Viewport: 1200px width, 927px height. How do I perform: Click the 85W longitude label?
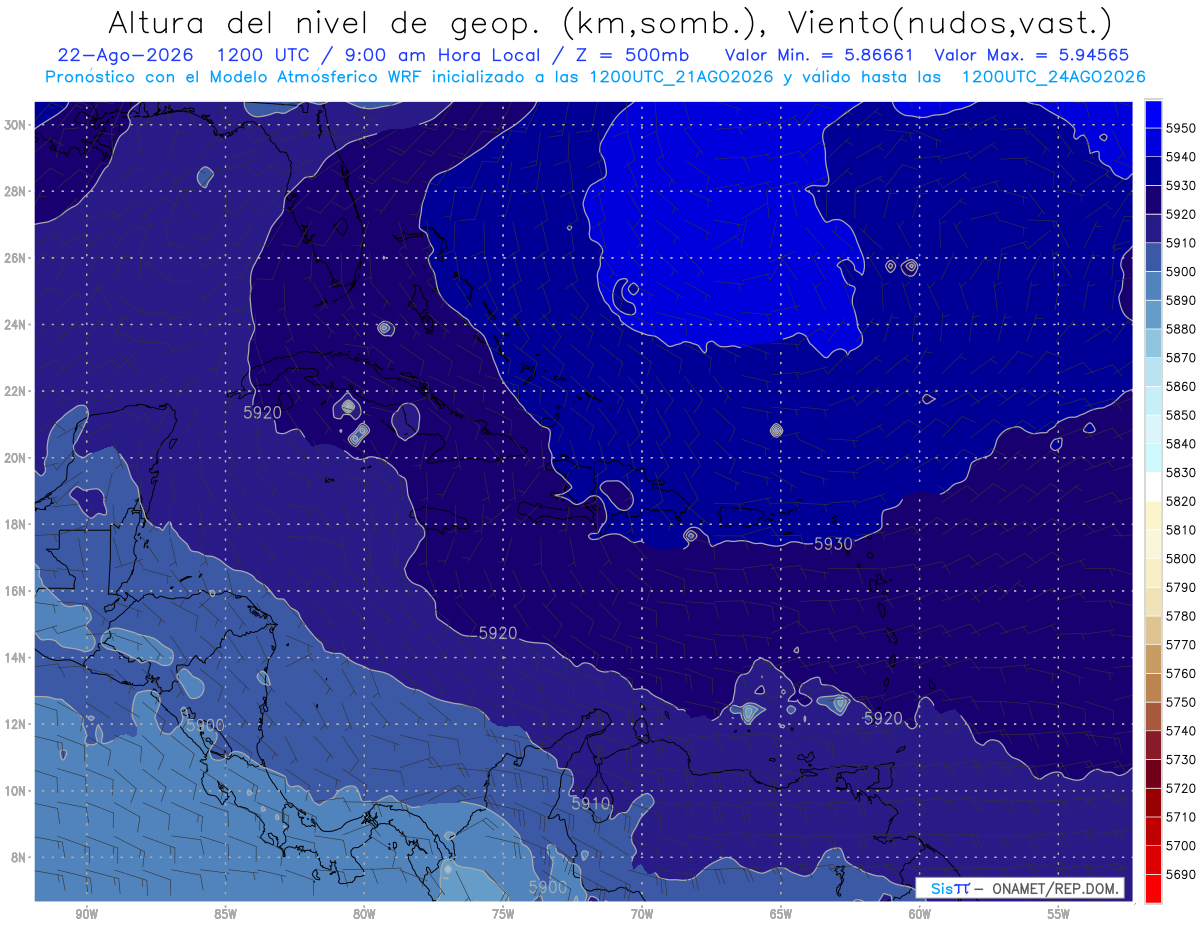(x=226, y=914)
